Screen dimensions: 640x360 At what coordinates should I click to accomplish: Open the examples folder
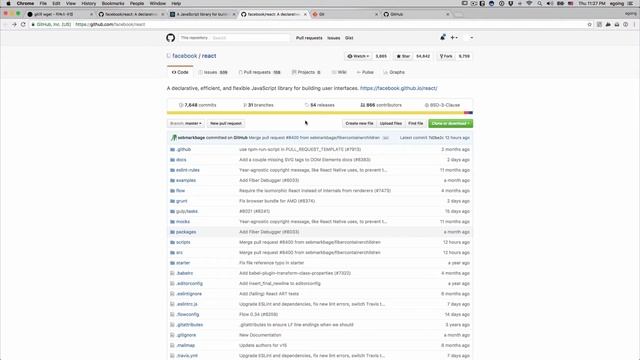tap(186, 180)
